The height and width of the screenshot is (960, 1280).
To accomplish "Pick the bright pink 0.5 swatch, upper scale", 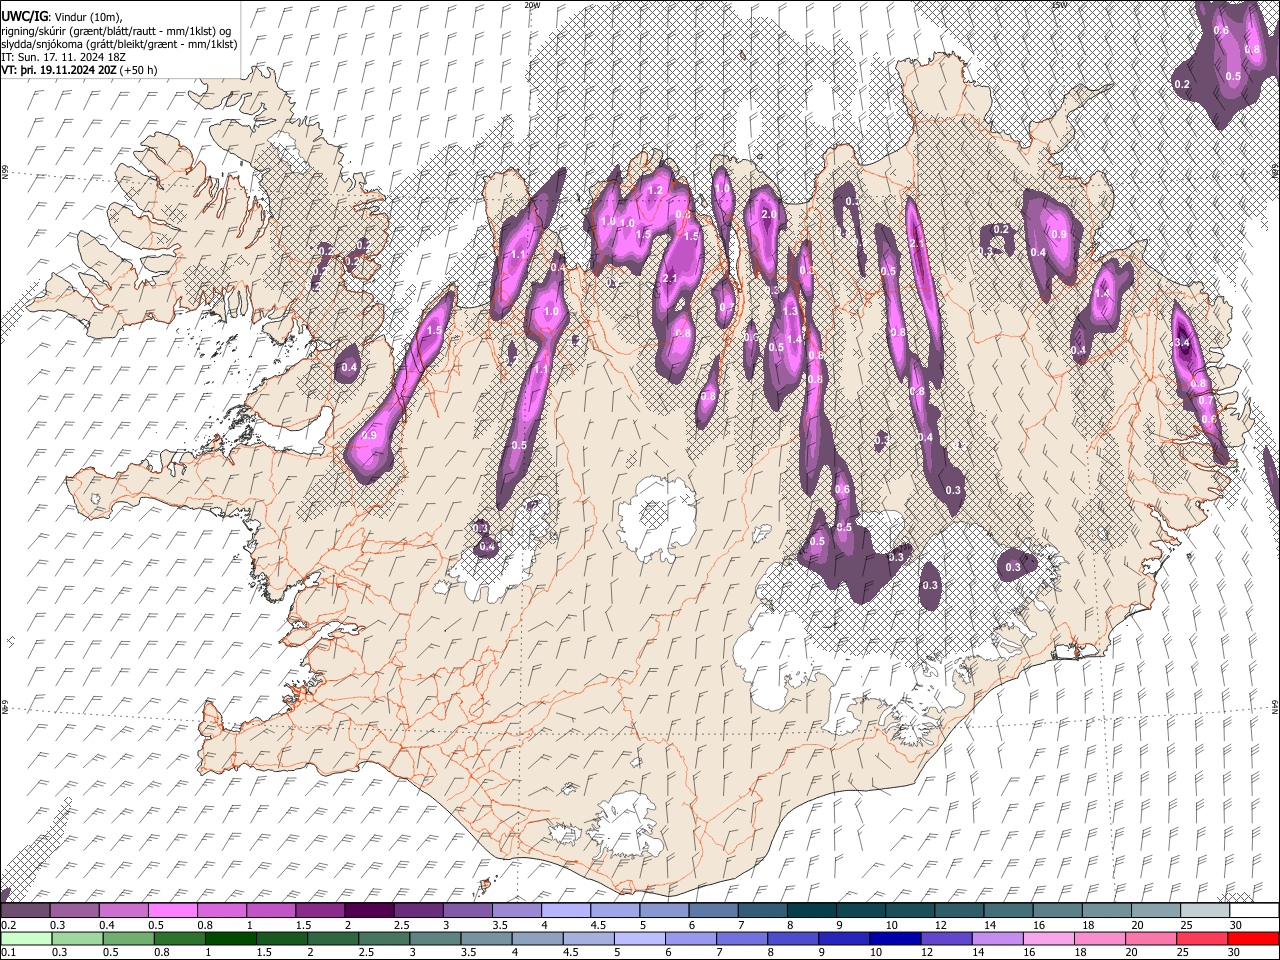I will (x=172, y=910).
